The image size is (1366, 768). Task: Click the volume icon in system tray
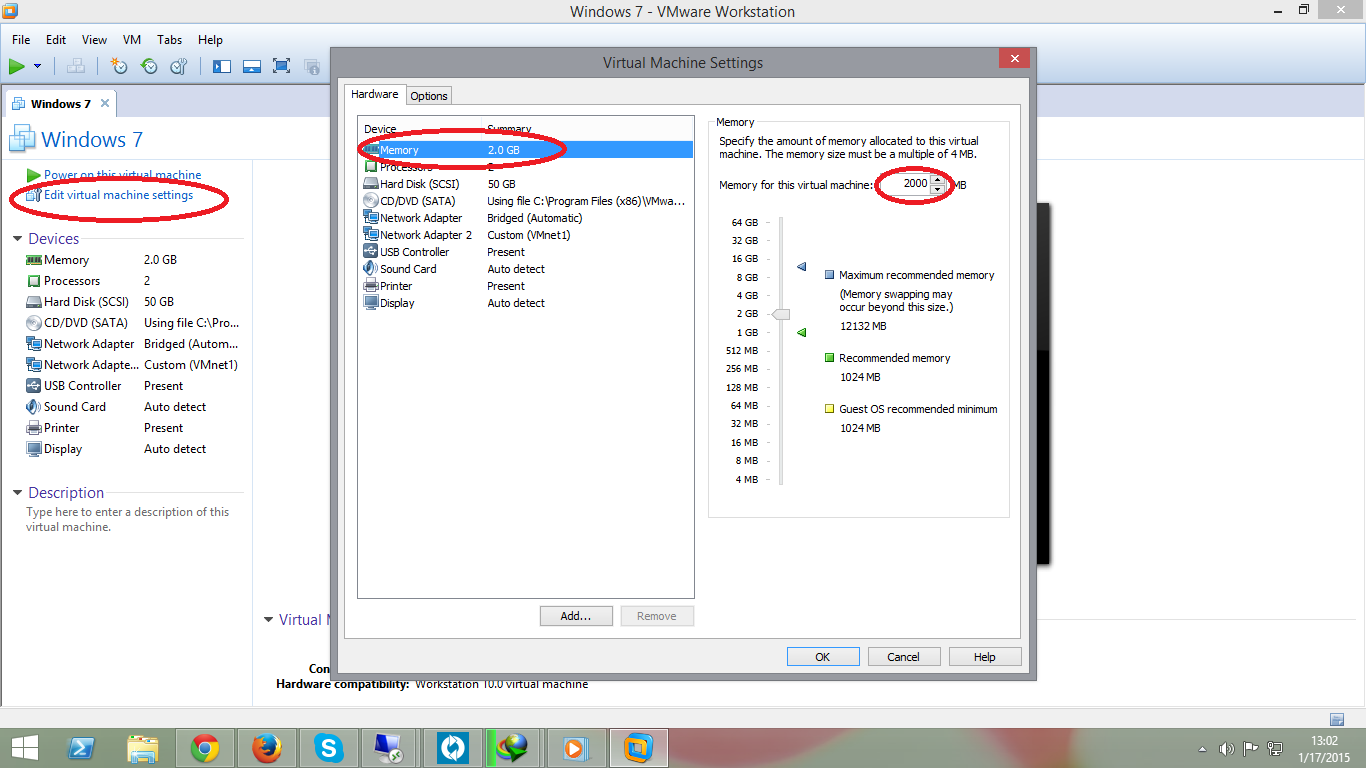click(1227, 748)
